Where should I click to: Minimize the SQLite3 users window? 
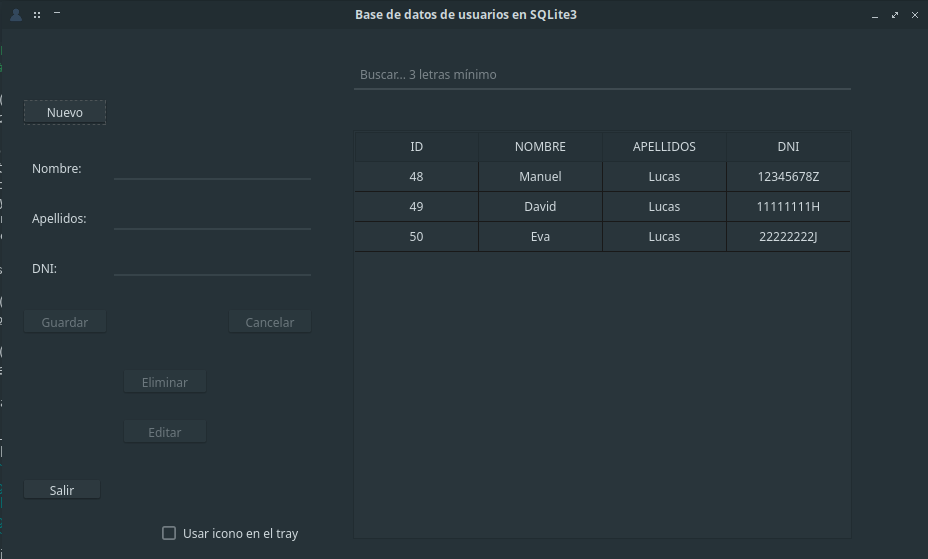click(875, 15)
